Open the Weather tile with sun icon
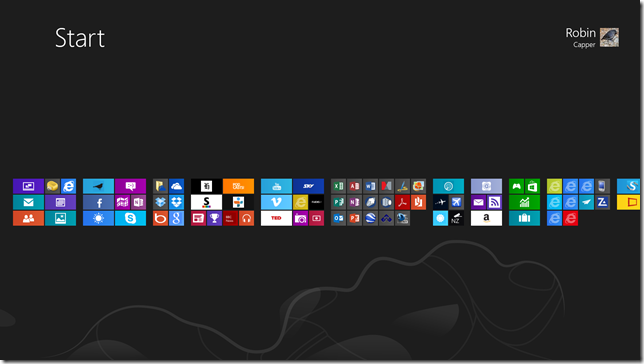The height and width of the screenshot is (364, 644). coord(99,218)
